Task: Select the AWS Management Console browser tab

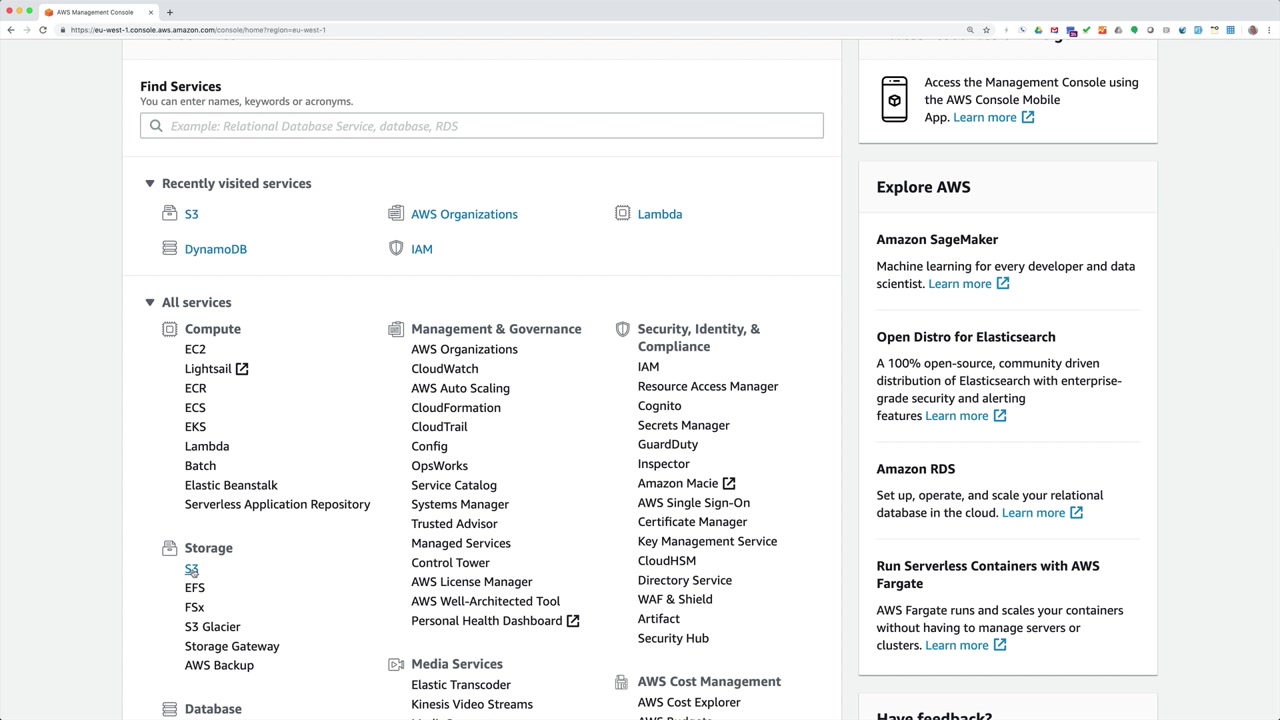Action: tap(95, 12)
